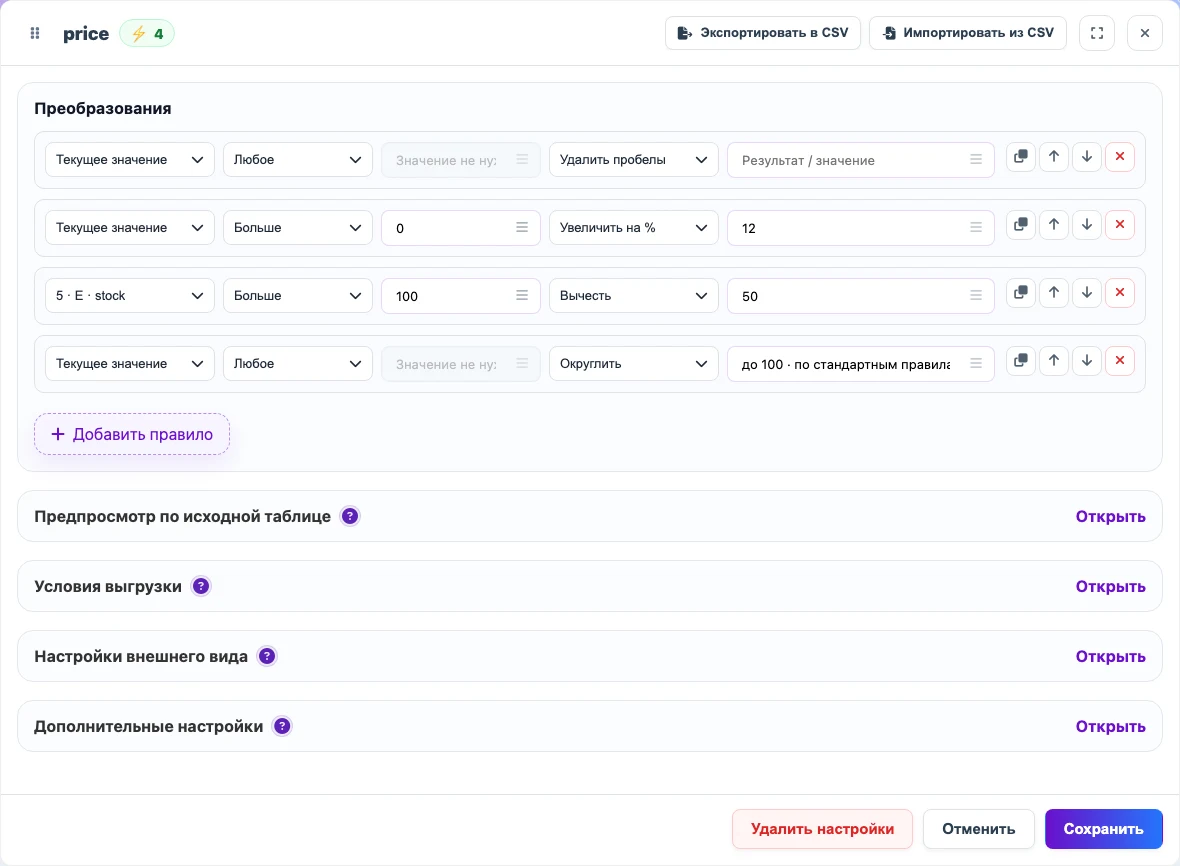Open the Увеличить на % action dropdown
The width and height of the screenshot is (1180, 866).
(x=634, y=227)
